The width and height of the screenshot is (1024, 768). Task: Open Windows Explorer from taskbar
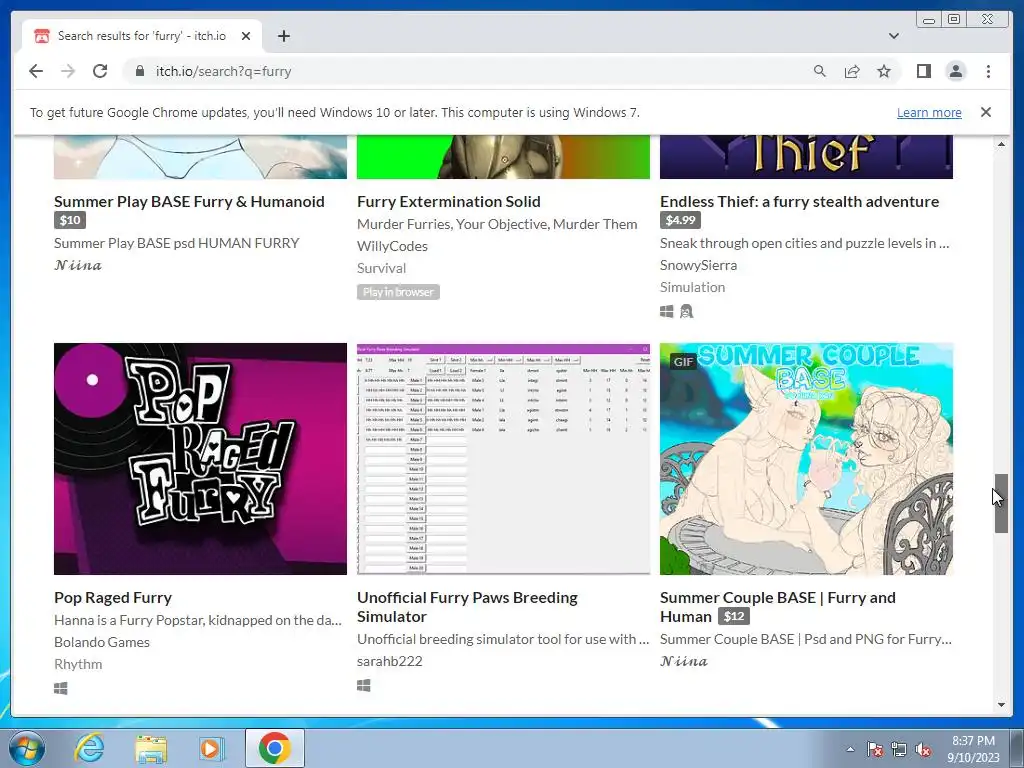point(151,748)
